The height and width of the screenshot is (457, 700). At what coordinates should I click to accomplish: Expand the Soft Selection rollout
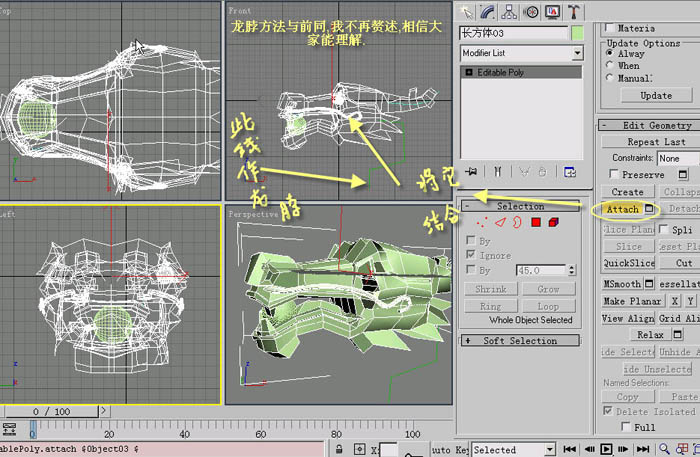point(520,341)
